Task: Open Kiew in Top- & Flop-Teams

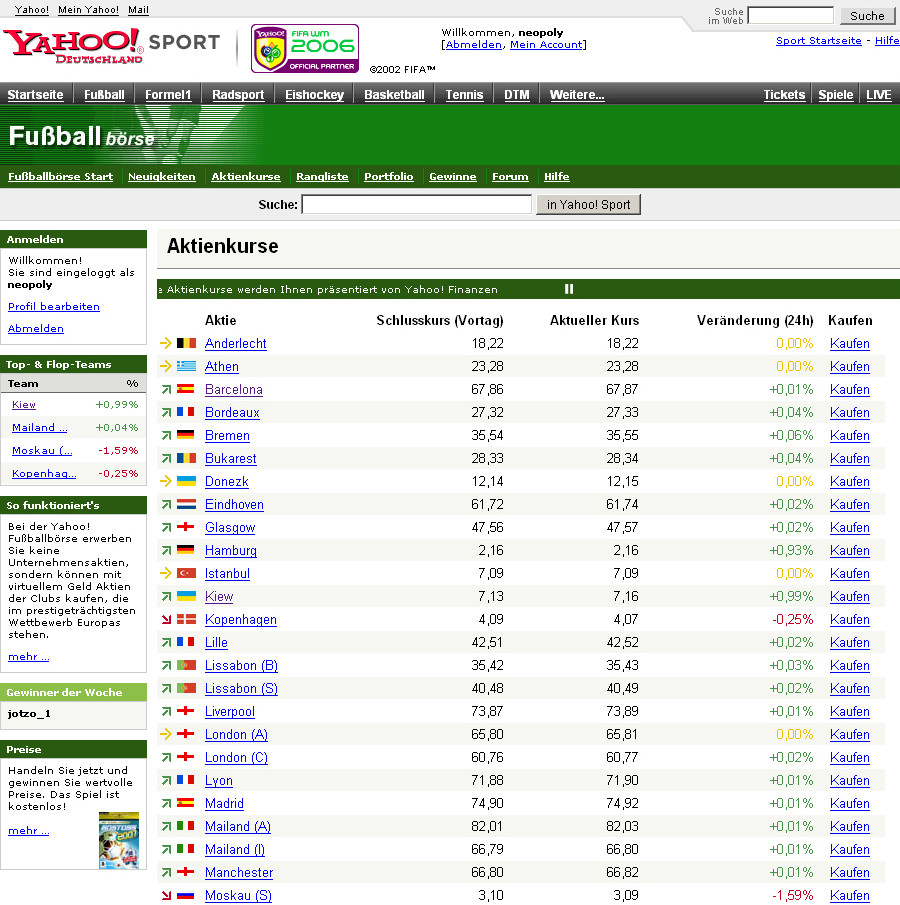Action: click(x=24, y=405)
